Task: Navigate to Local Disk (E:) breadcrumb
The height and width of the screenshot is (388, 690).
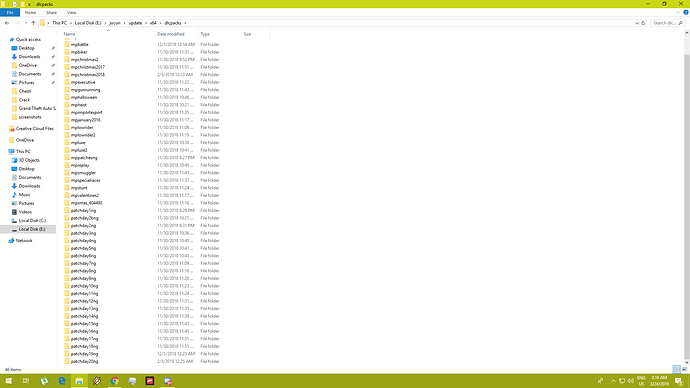Action: coord(88,23)
